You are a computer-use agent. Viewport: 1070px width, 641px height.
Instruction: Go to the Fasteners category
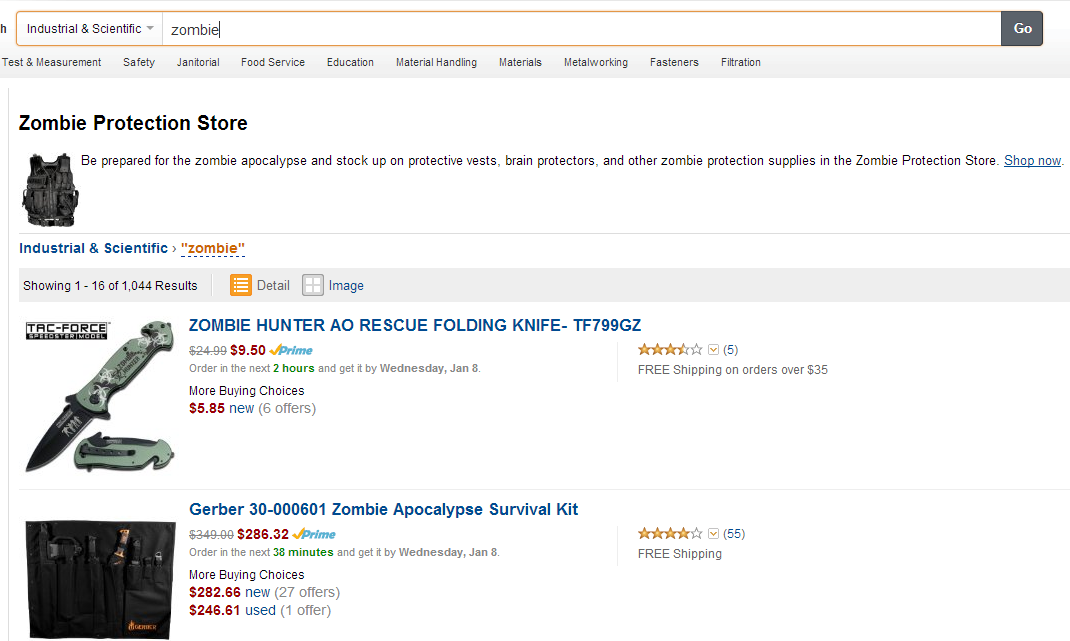click(x=674, y=62)
